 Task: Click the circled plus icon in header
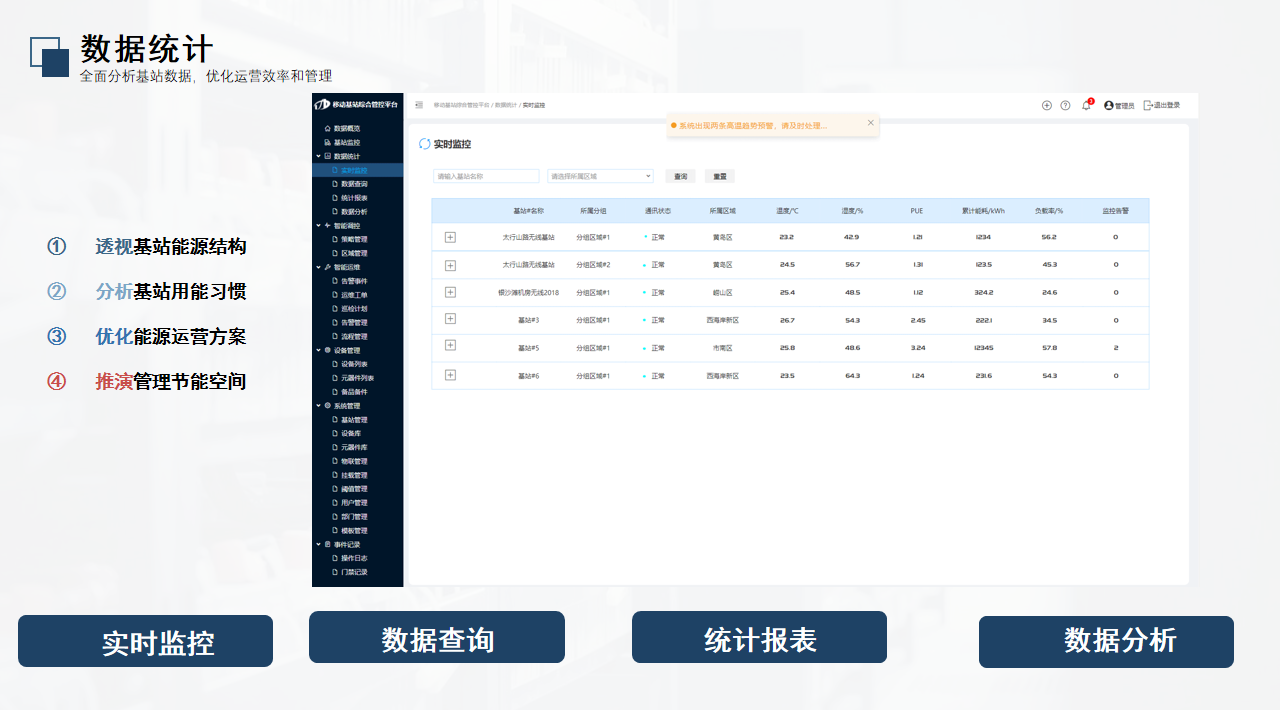1047,105
